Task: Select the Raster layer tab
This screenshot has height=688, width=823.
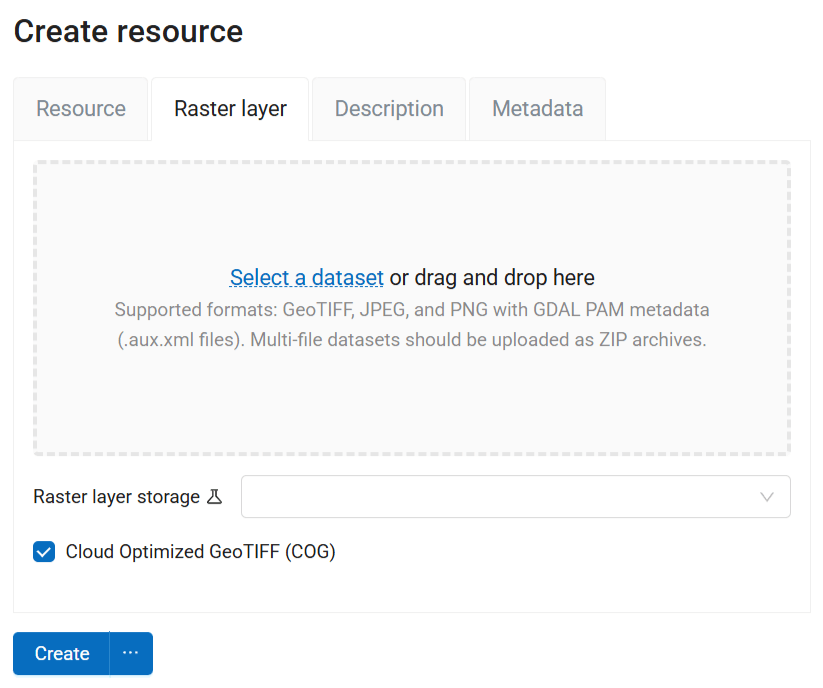Action: click(x=230, y=109)
